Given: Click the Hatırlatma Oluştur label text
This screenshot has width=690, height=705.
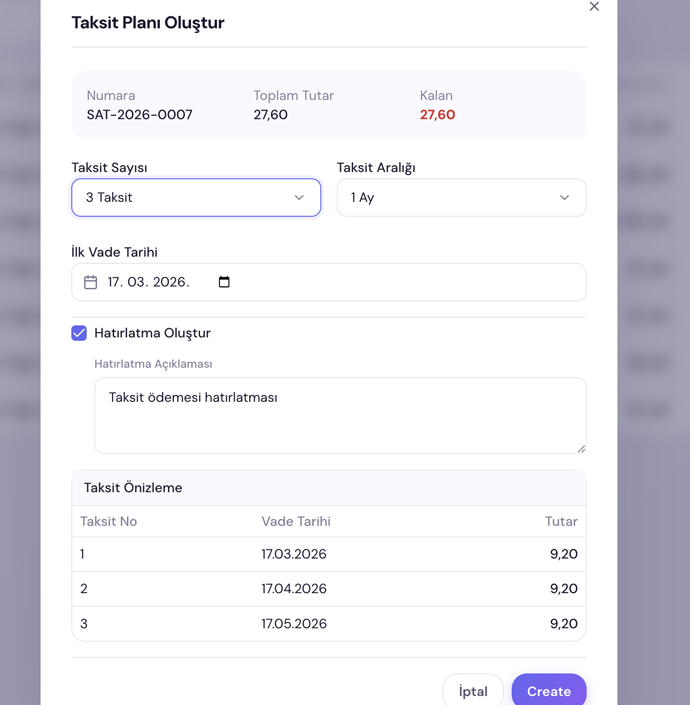Looking at the screenshot, I should point(152,333).
